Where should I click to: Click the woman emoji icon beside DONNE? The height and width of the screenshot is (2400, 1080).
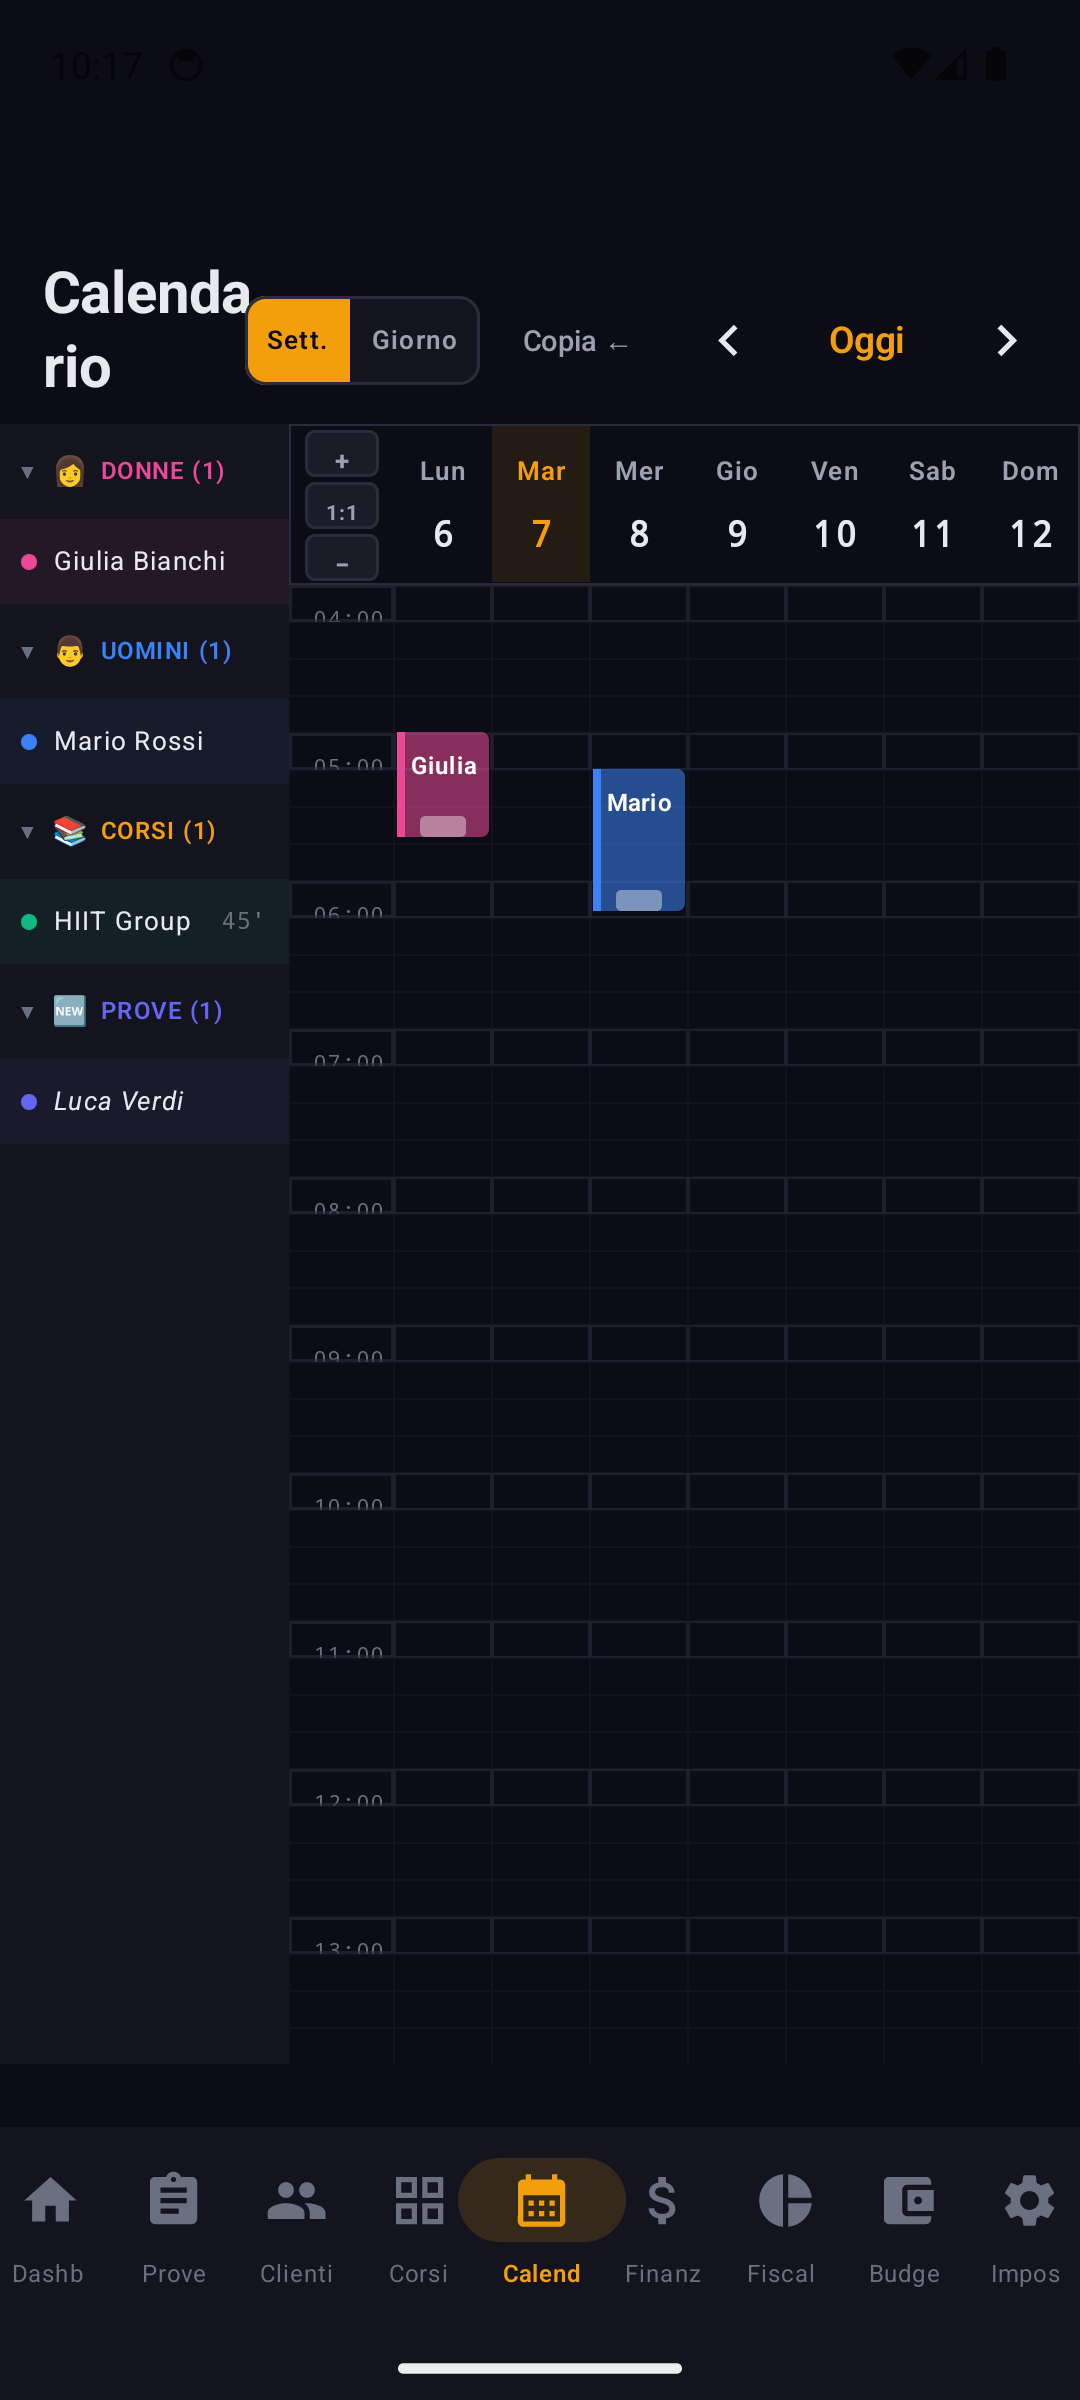pos(69,471)
